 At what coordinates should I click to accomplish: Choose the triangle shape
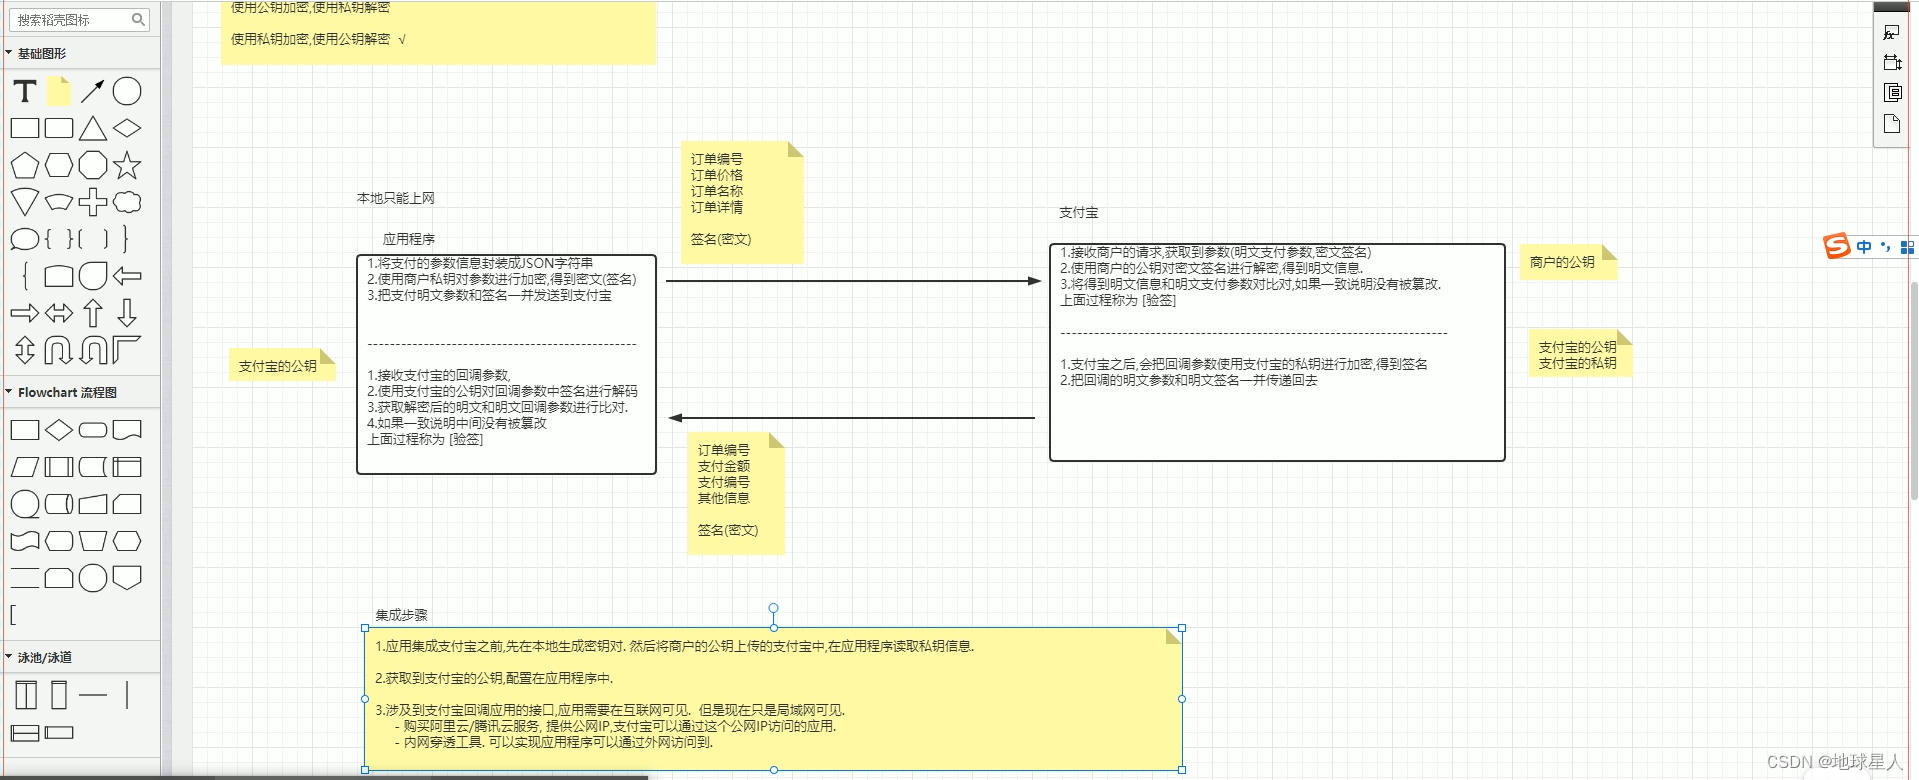93,128
